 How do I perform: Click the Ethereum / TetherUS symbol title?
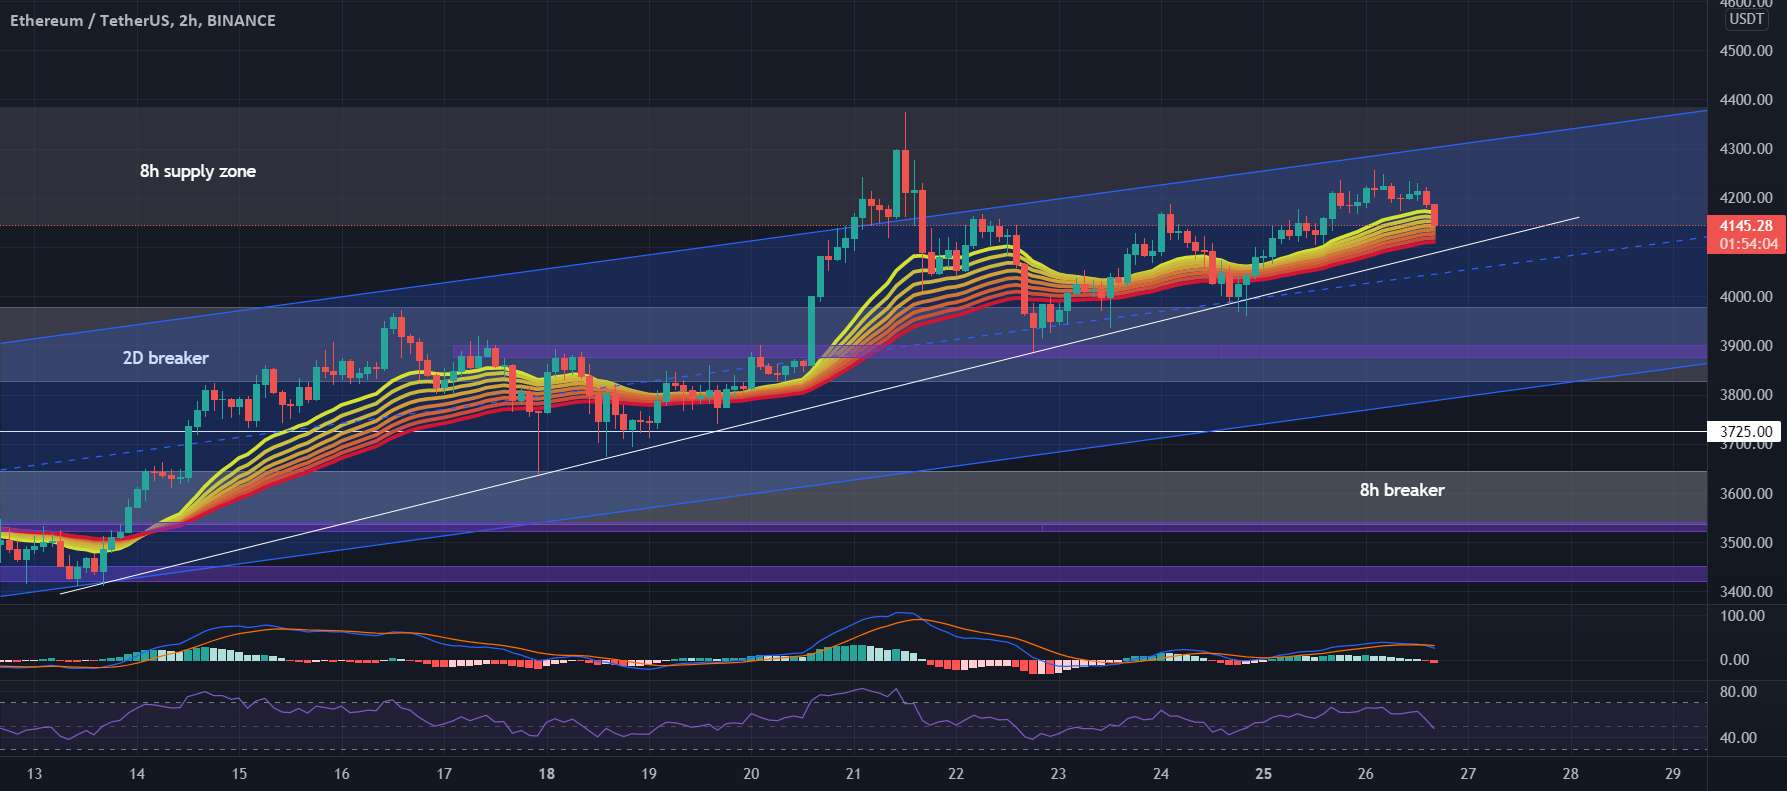click(143, 20)
